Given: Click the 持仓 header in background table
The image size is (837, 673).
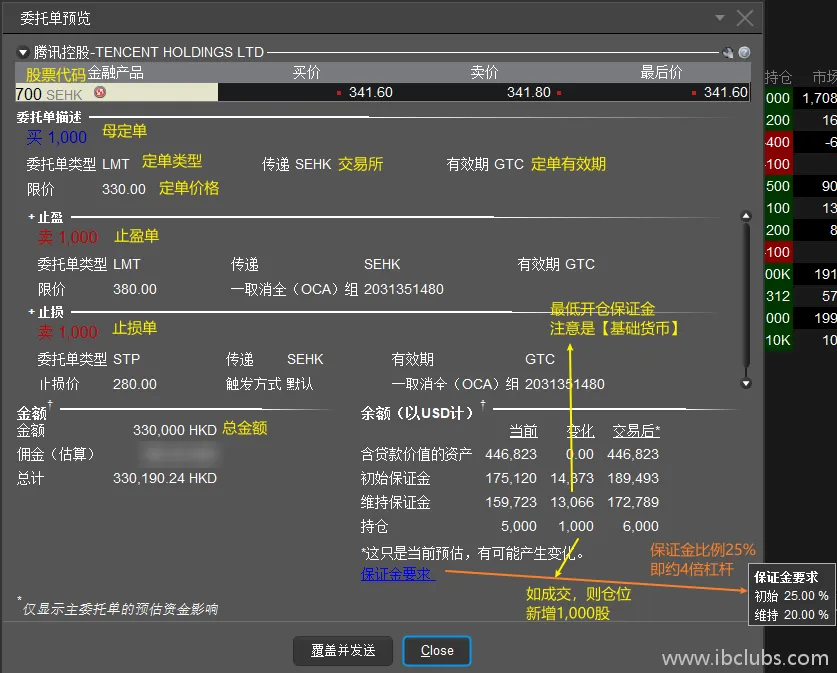Looking at the screenshot, I should pyautogui.click(x=778, y=77).
